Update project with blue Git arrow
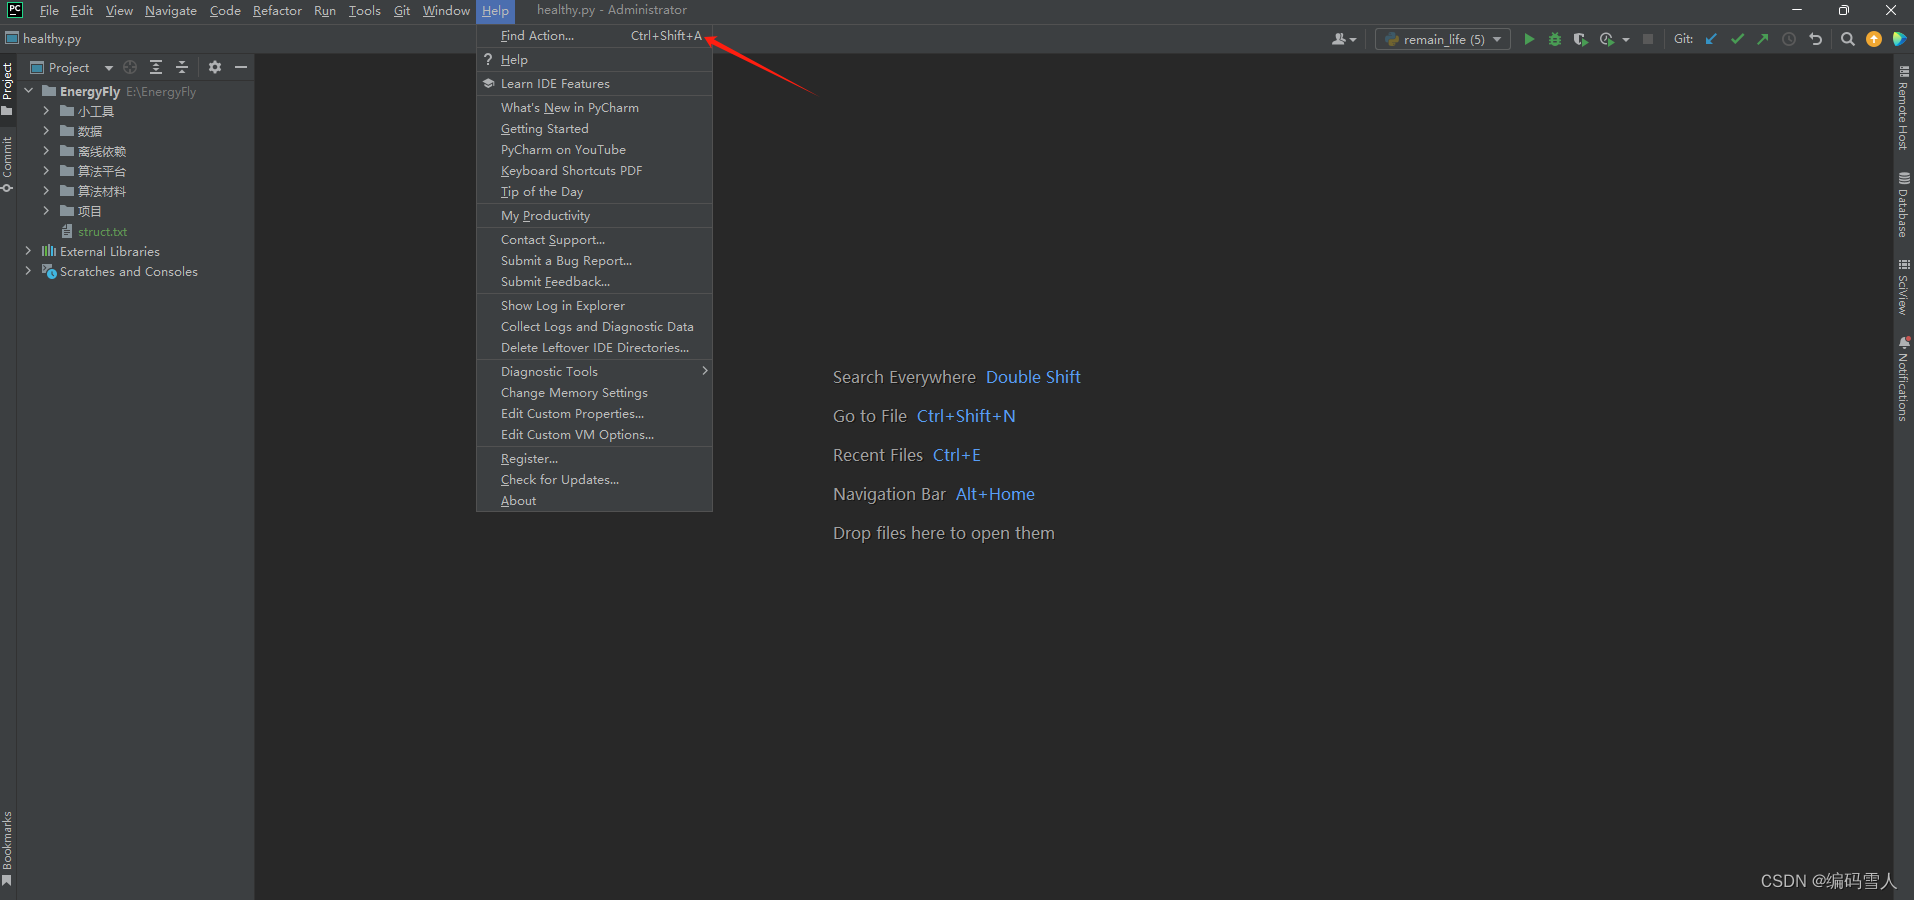This screenshot has height=900, width=1914. coord(1711,39)
